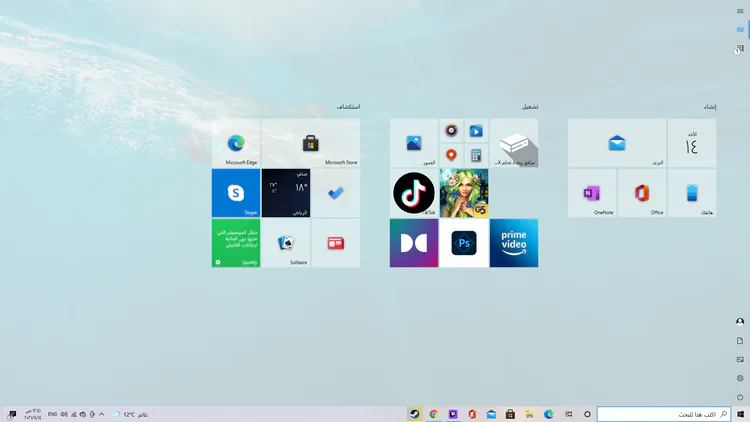The image size is (750, 422).
Task: Open Microsoft Store from taskbar
Action: tap(510, 414)
